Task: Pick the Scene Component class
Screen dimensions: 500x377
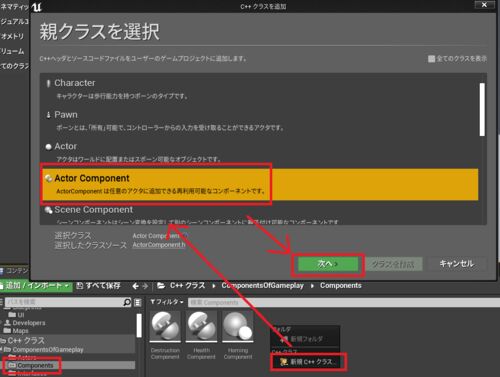Action: tap(259, 214)
